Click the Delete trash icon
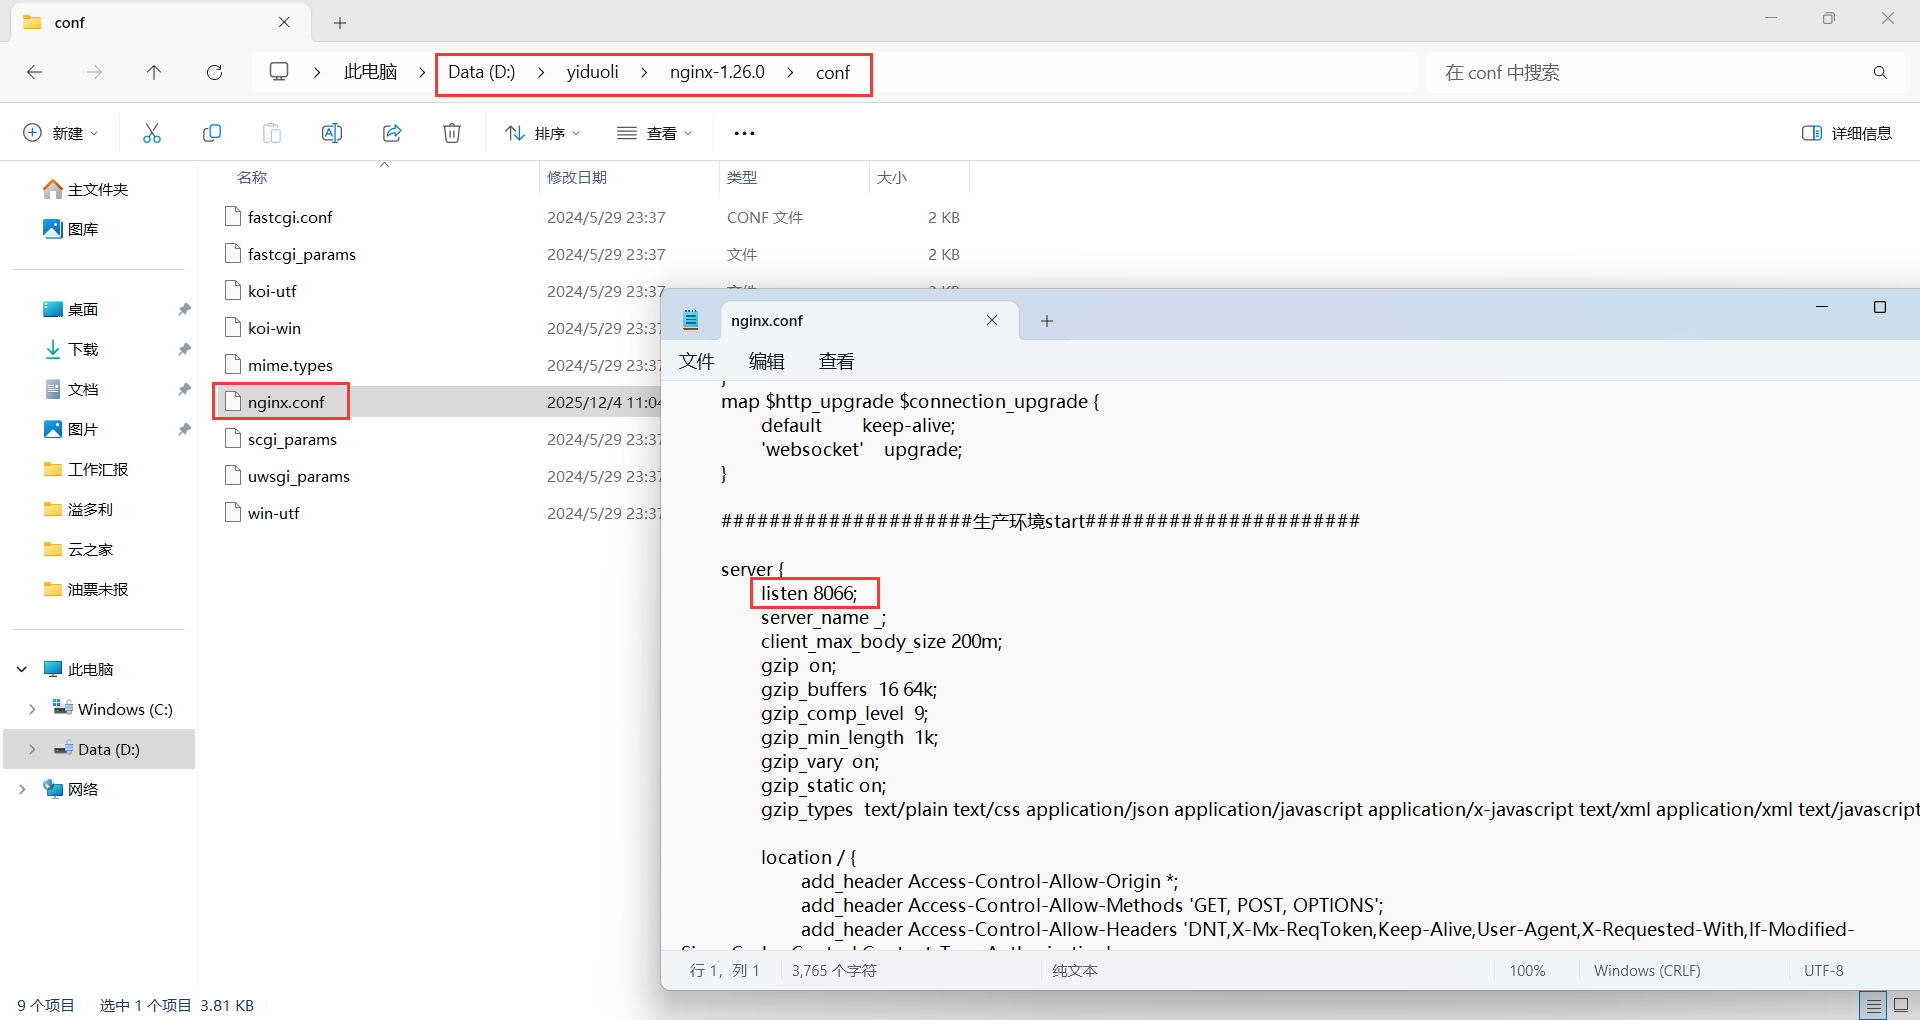1920x1020 pixels. [x=452, y=133]
